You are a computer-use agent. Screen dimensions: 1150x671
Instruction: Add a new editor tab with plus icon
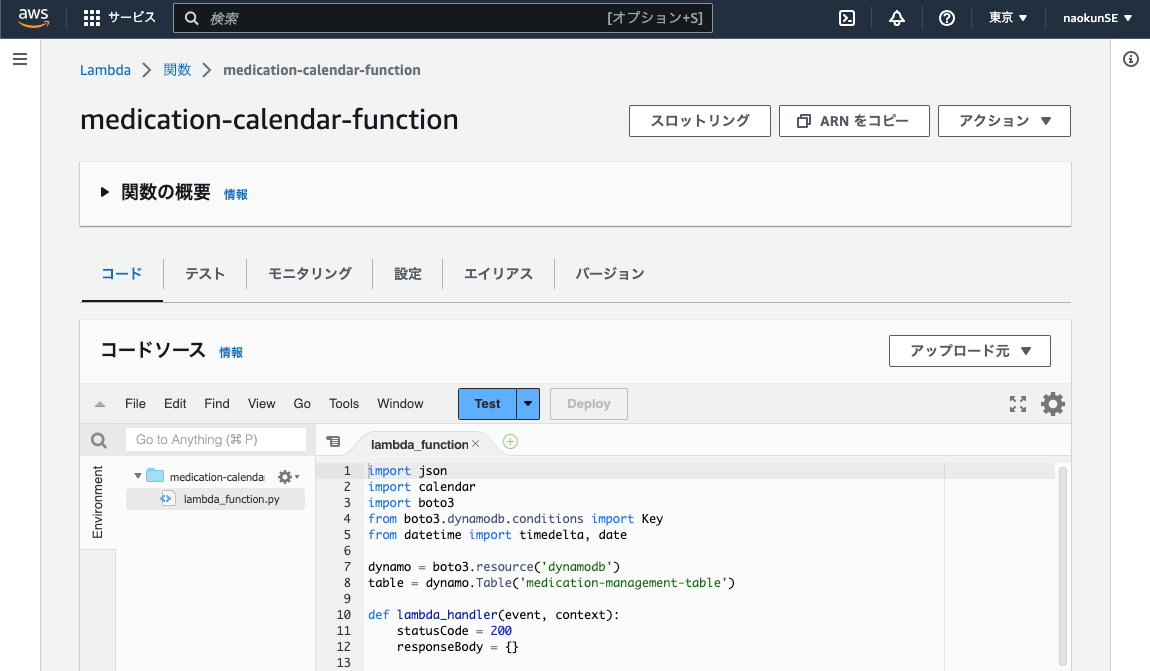510,441
